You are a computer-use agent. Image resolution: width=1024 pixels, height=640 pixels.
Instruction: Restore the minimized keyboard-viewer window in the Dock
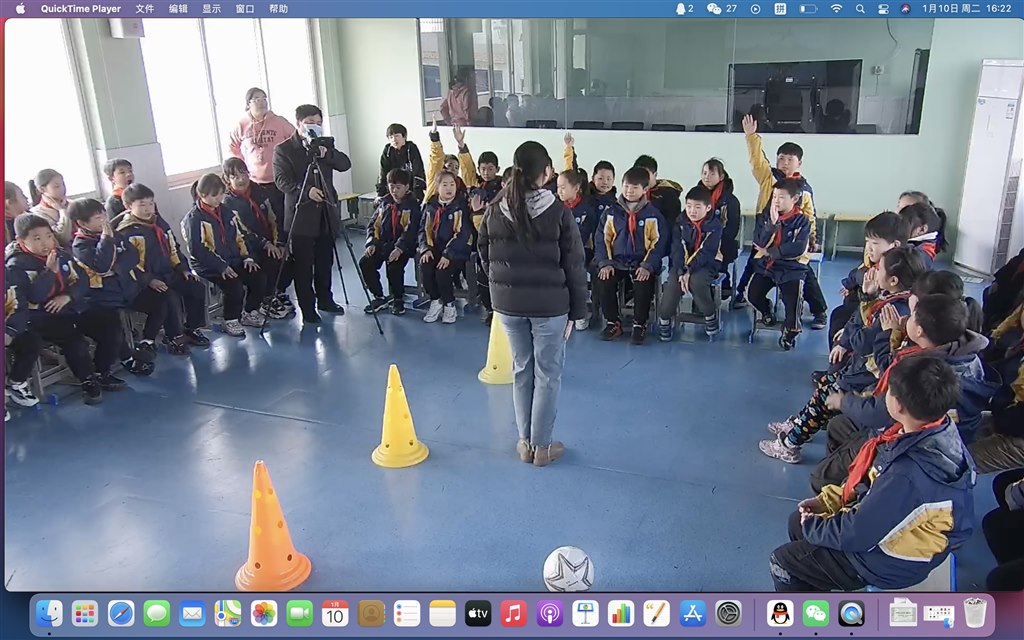point(939,614)
